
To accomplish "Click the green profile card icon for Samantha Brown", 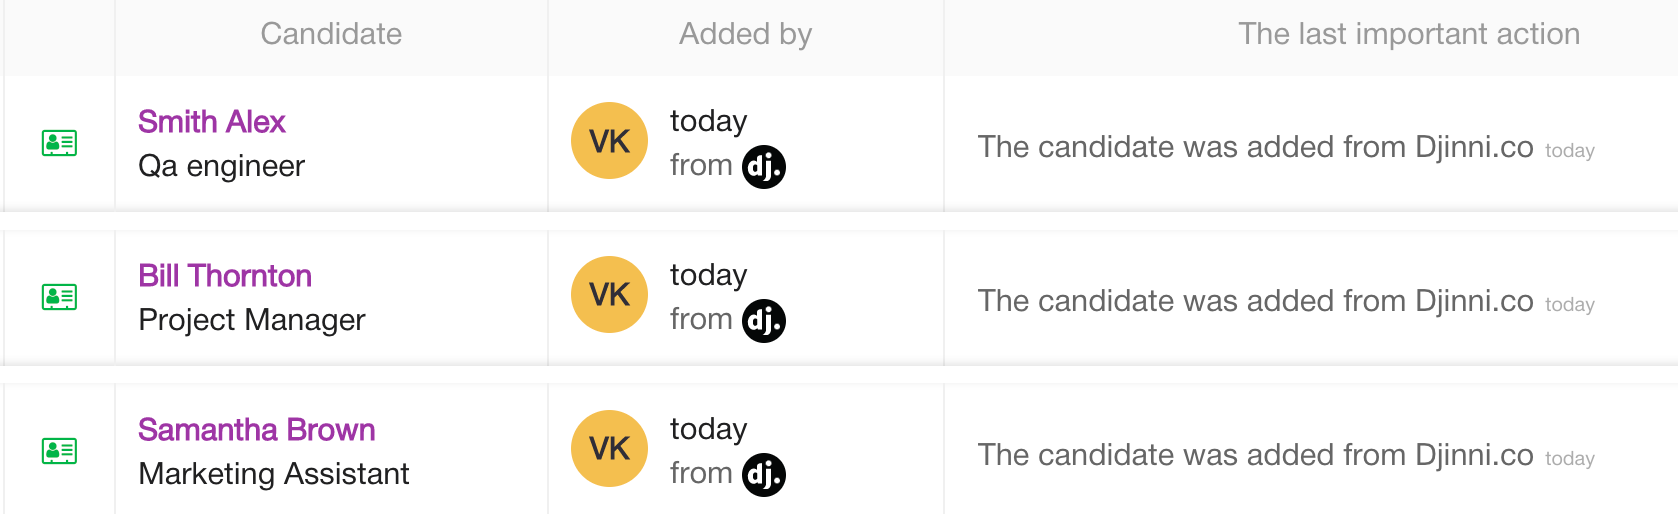I will tap(60, 451).
